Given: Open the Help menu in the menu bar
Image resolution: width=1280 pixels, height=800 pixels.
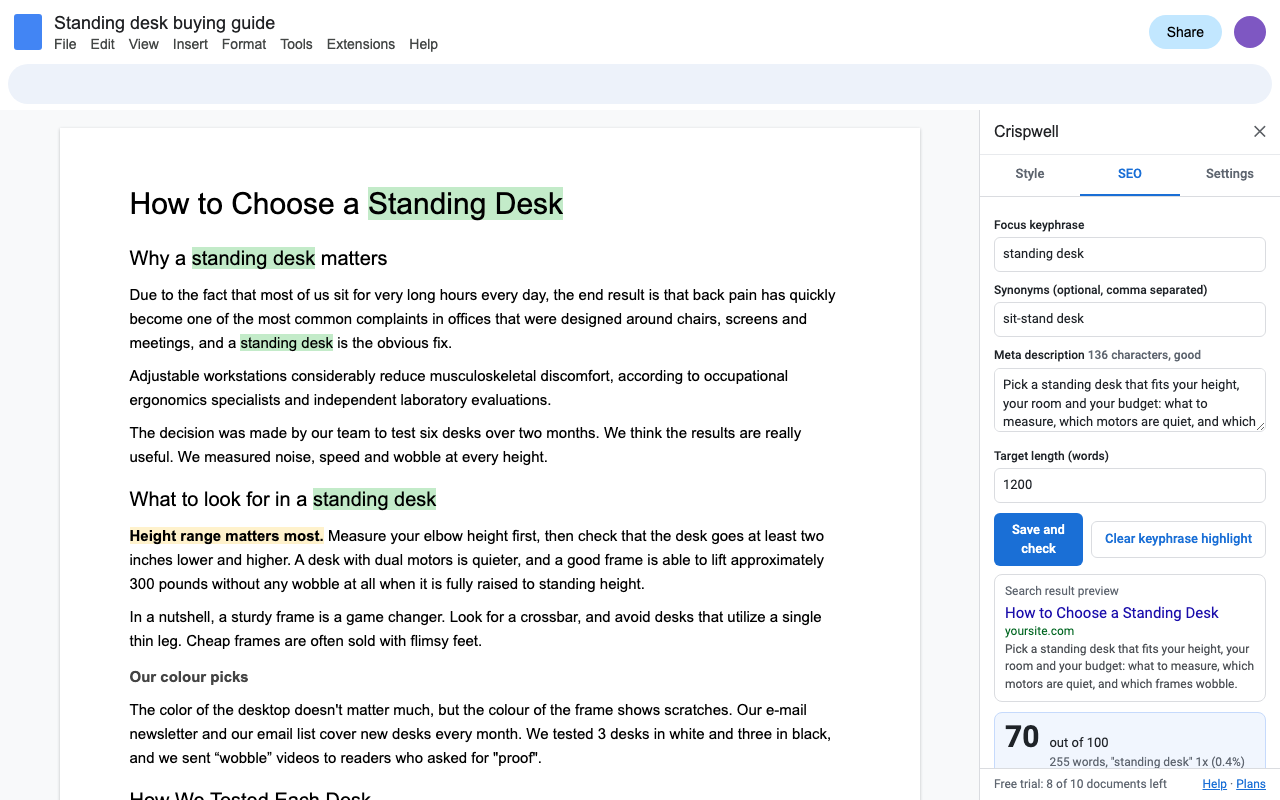Looking at the screenshot, I should [423, 44].
